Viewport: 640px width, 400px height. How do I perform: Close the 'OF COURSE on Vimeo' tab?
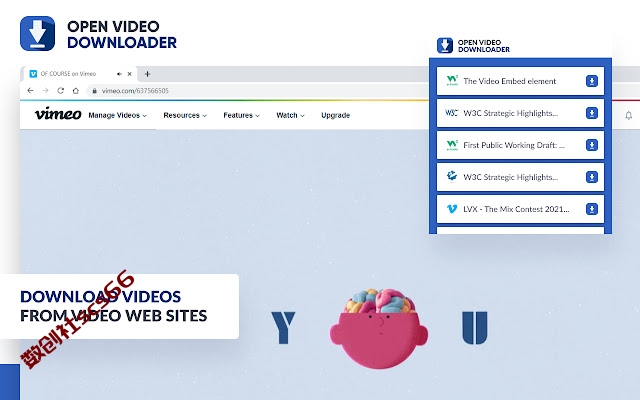[x=129, y=74]
